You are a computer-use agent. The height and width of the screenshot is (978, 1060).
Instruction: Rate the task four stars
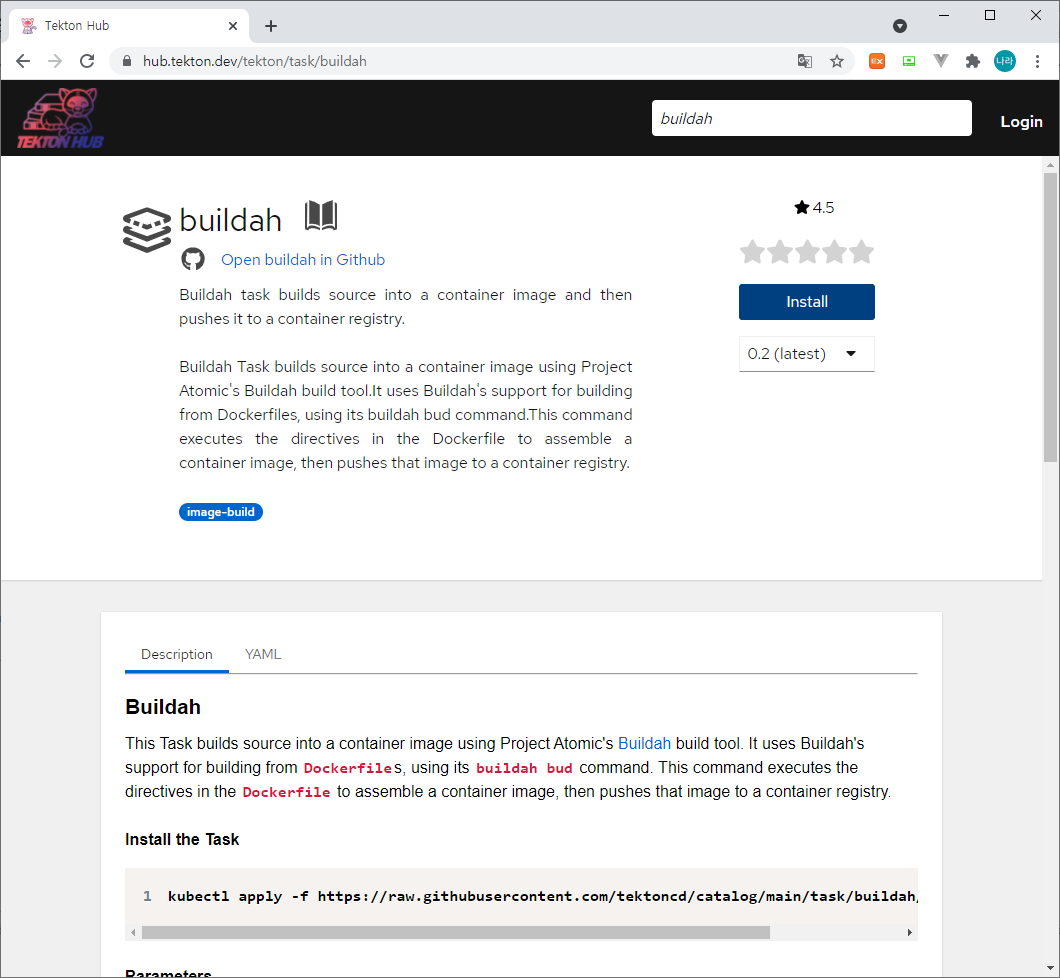tap(834, 252)
